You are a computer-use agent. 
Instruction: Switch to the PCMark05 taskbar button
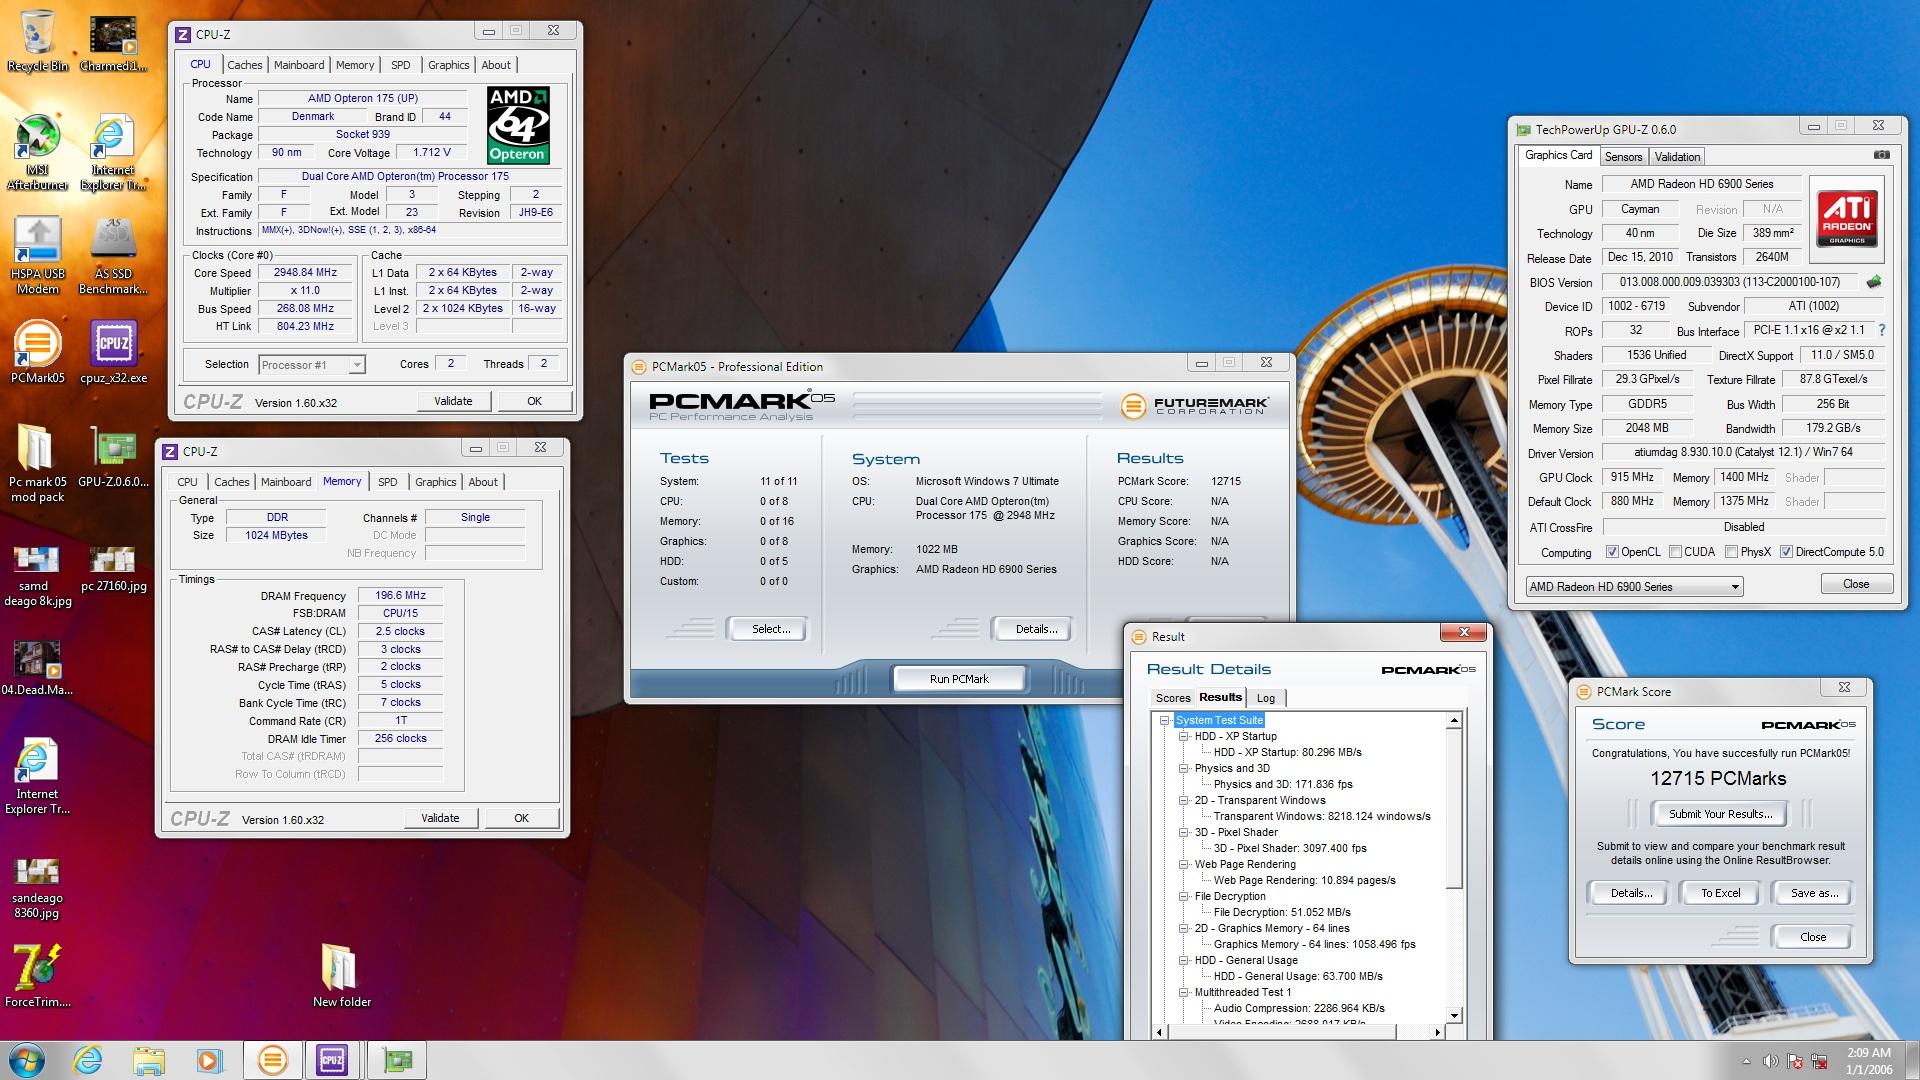(272, 1060)
